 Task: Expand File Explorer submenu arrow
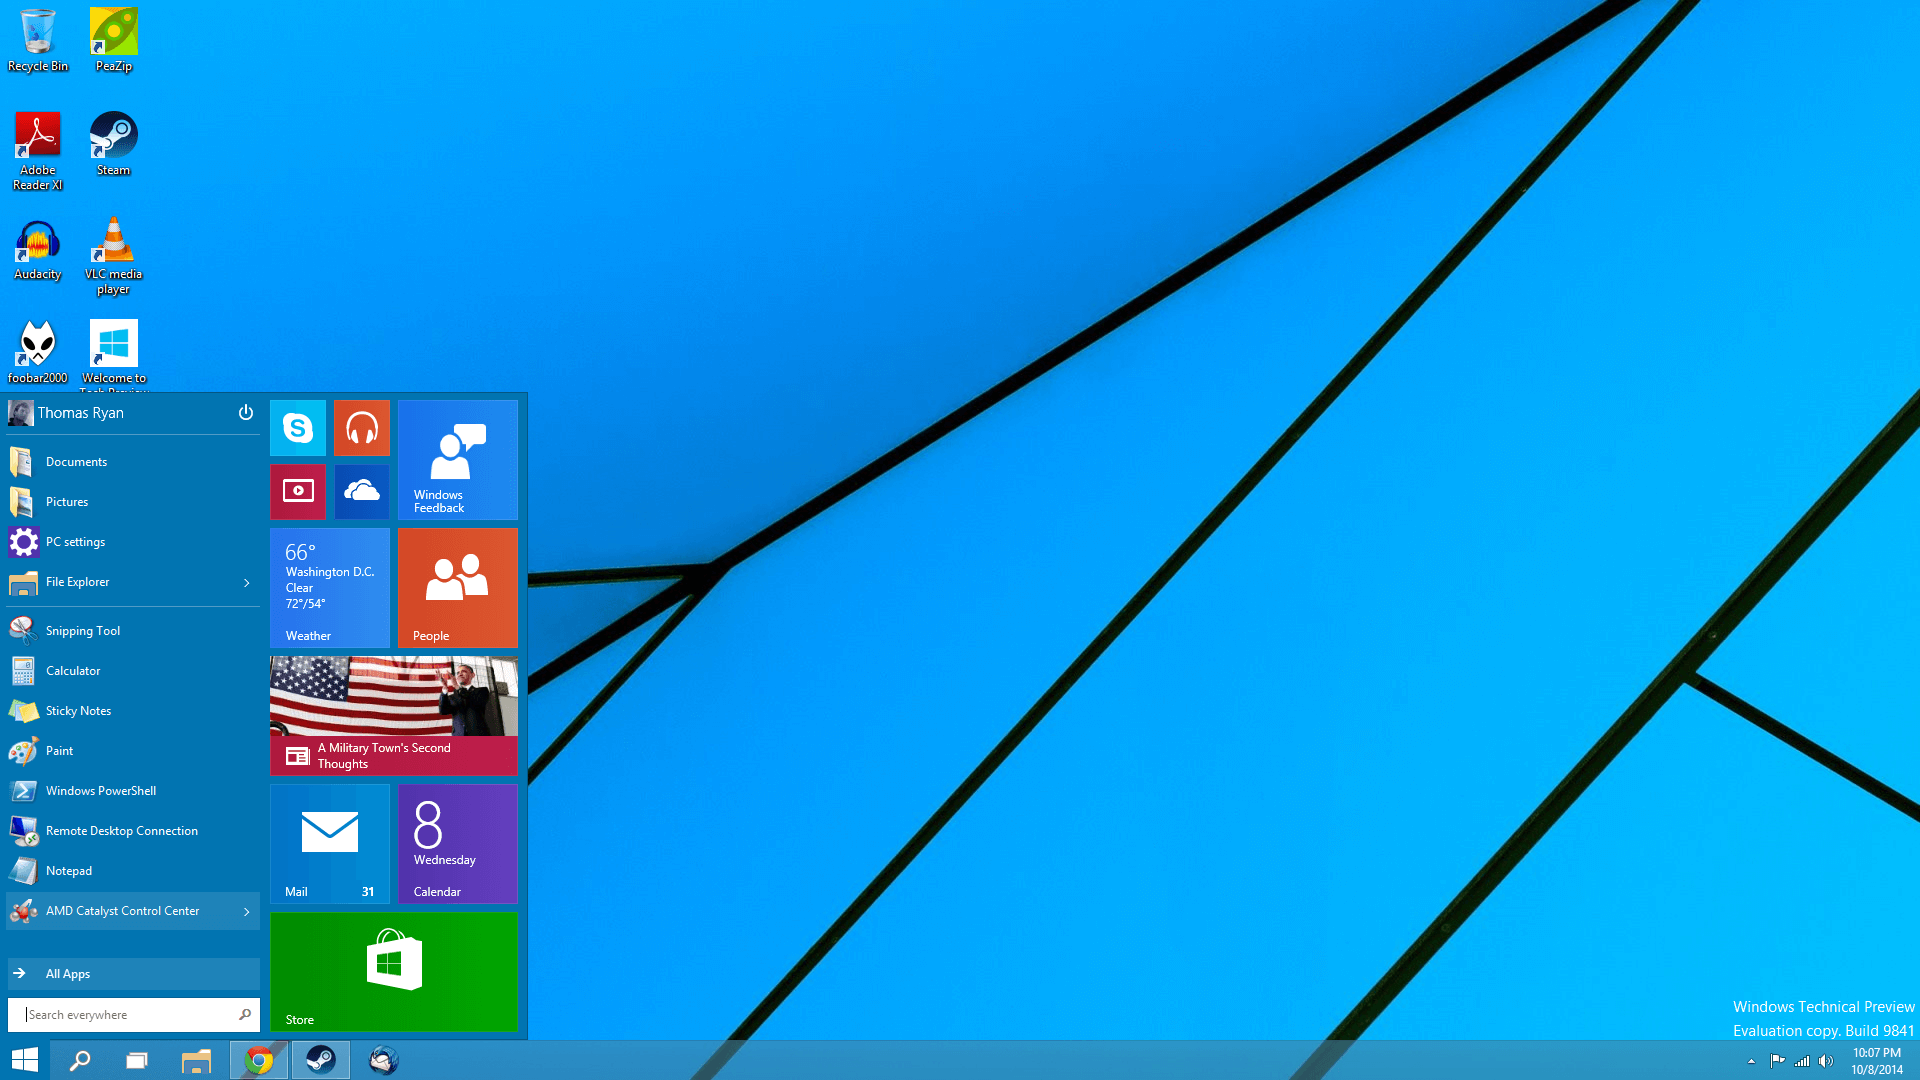[x=246, y=583]
